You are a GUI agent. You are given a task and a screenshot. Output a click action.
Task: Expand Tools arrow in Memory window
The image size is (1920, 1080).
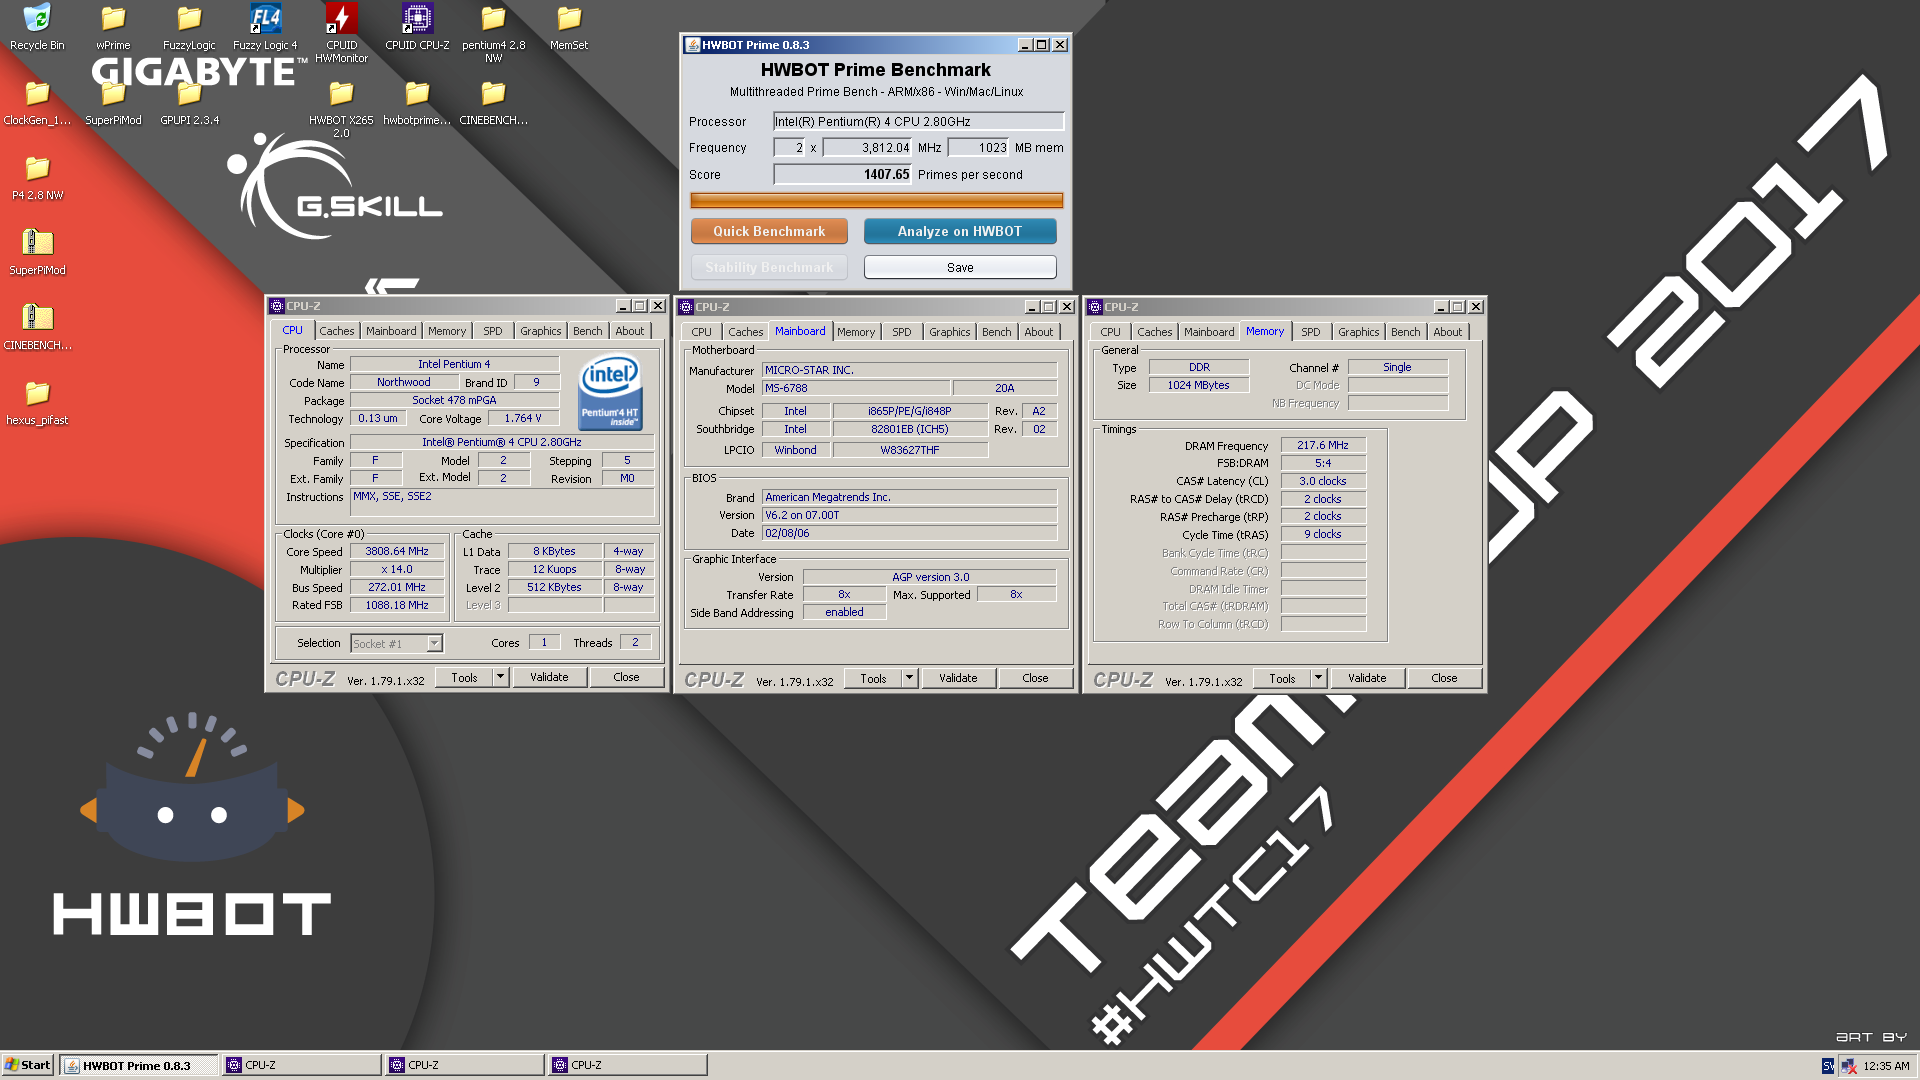pos(1318,678)
